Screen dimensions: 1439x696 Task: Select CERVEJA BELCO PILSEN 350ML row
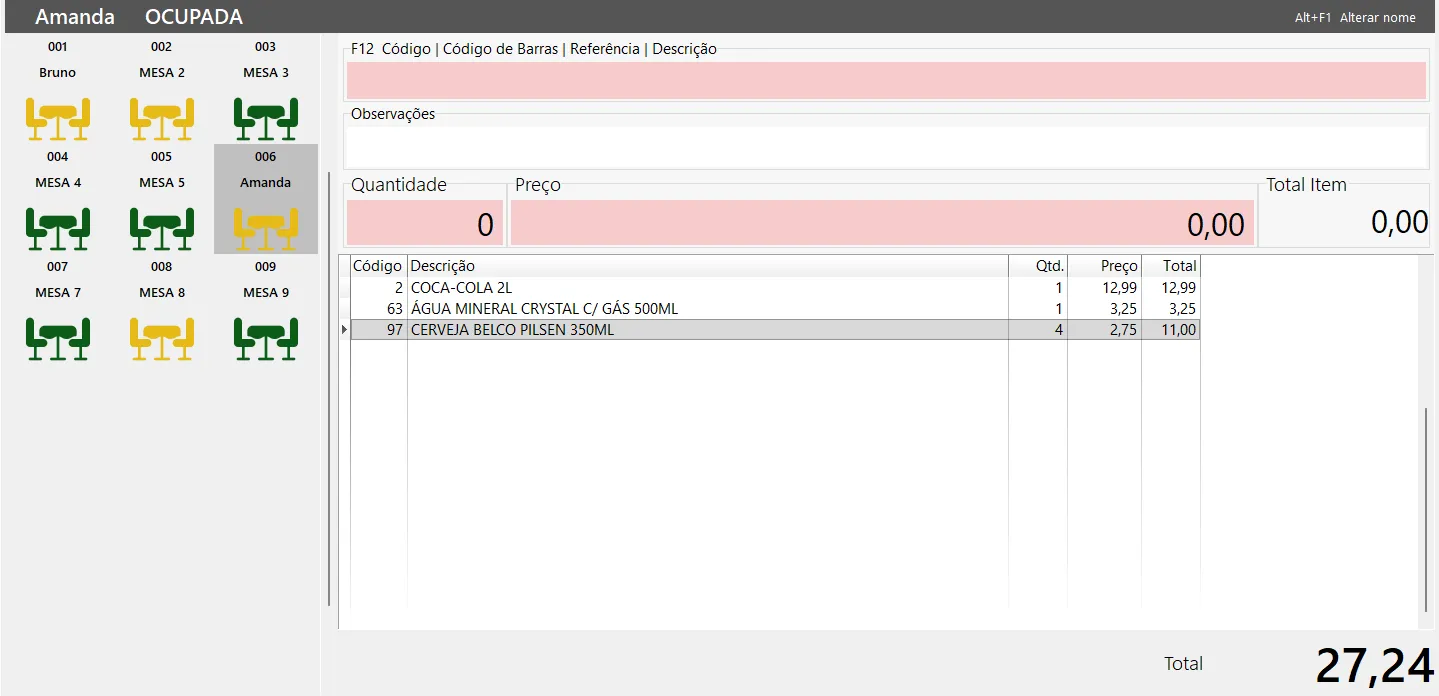click(x=775, y=330)
